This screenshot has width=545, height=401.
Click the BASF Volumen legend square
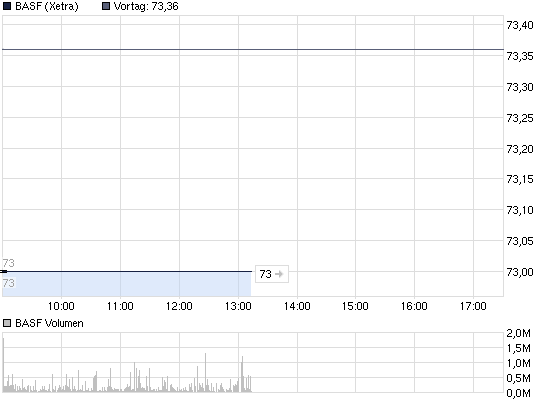point(7,324)
